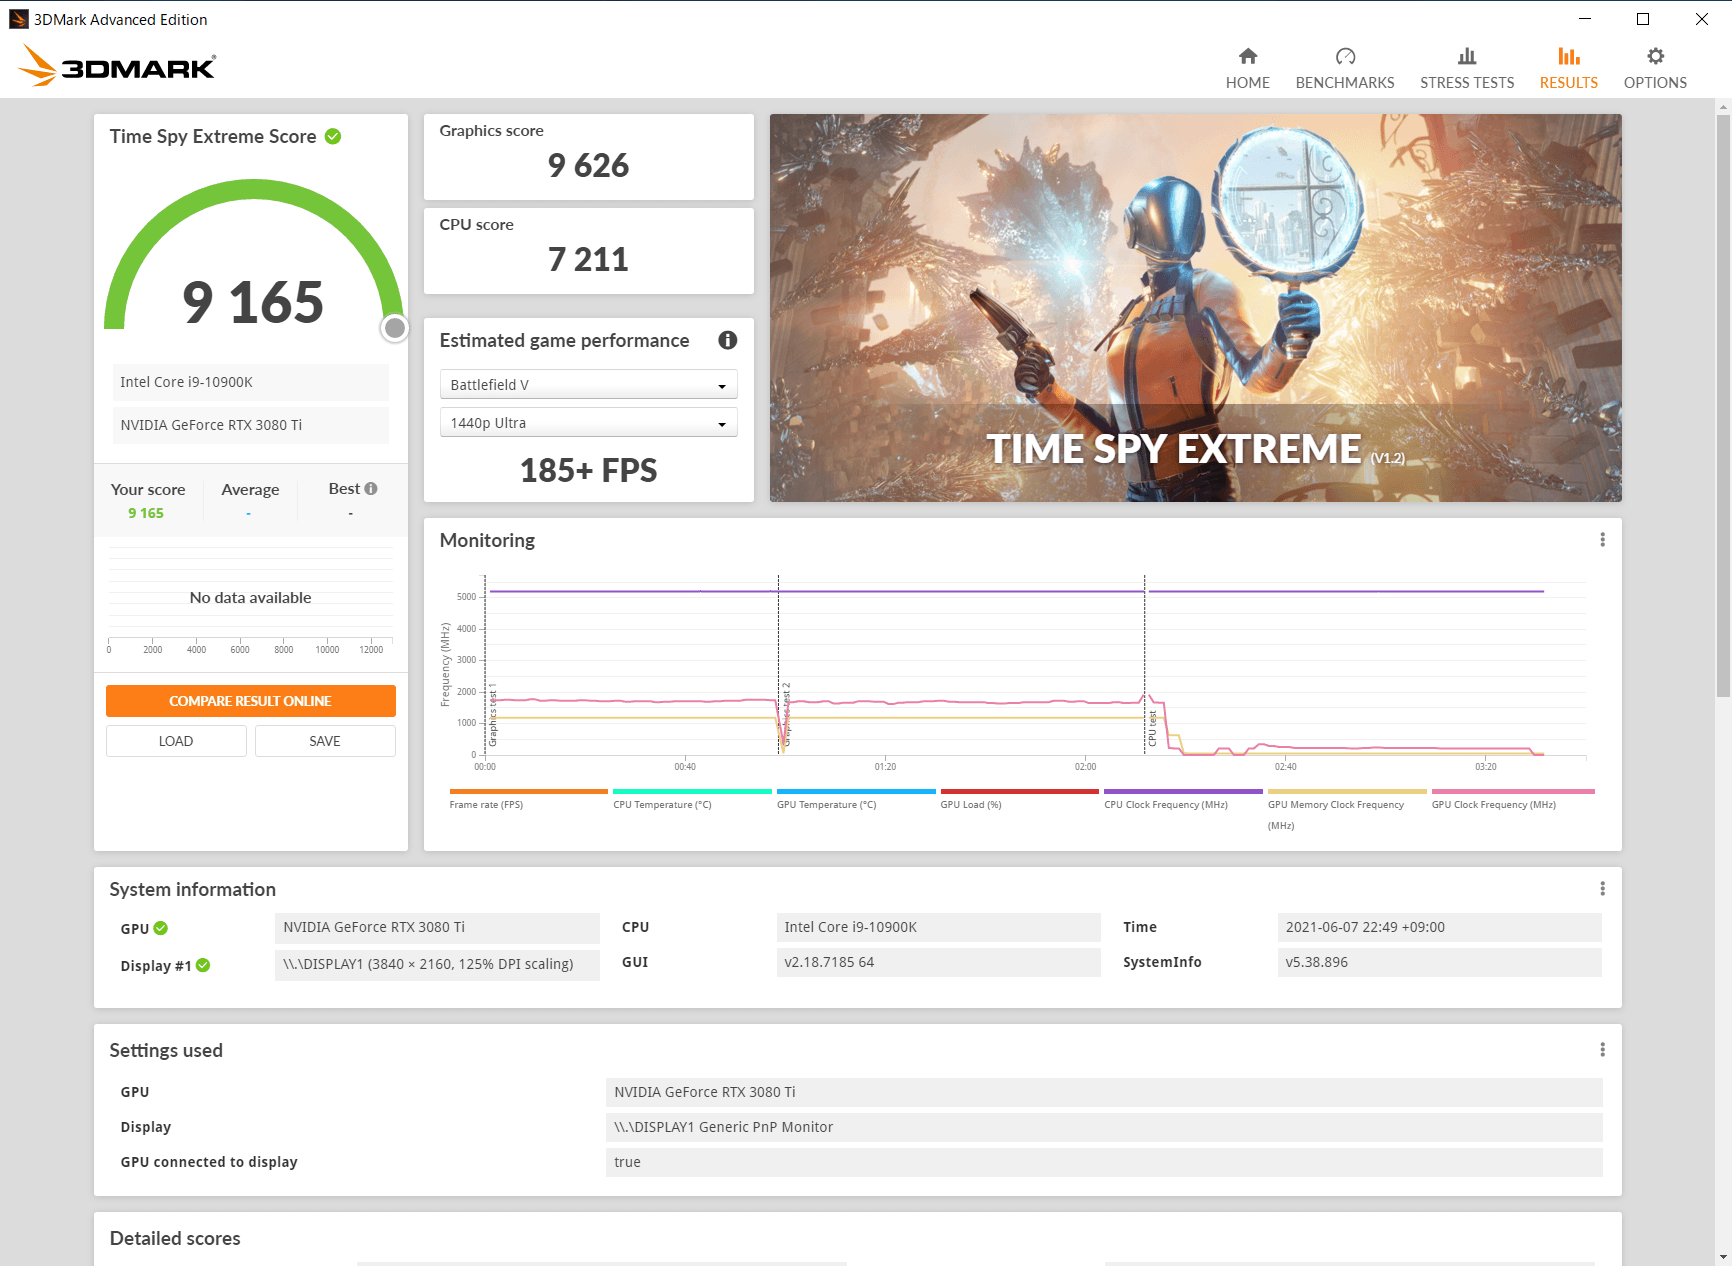
Task: Open Options gear icon
Action: tap(1655, 56)
